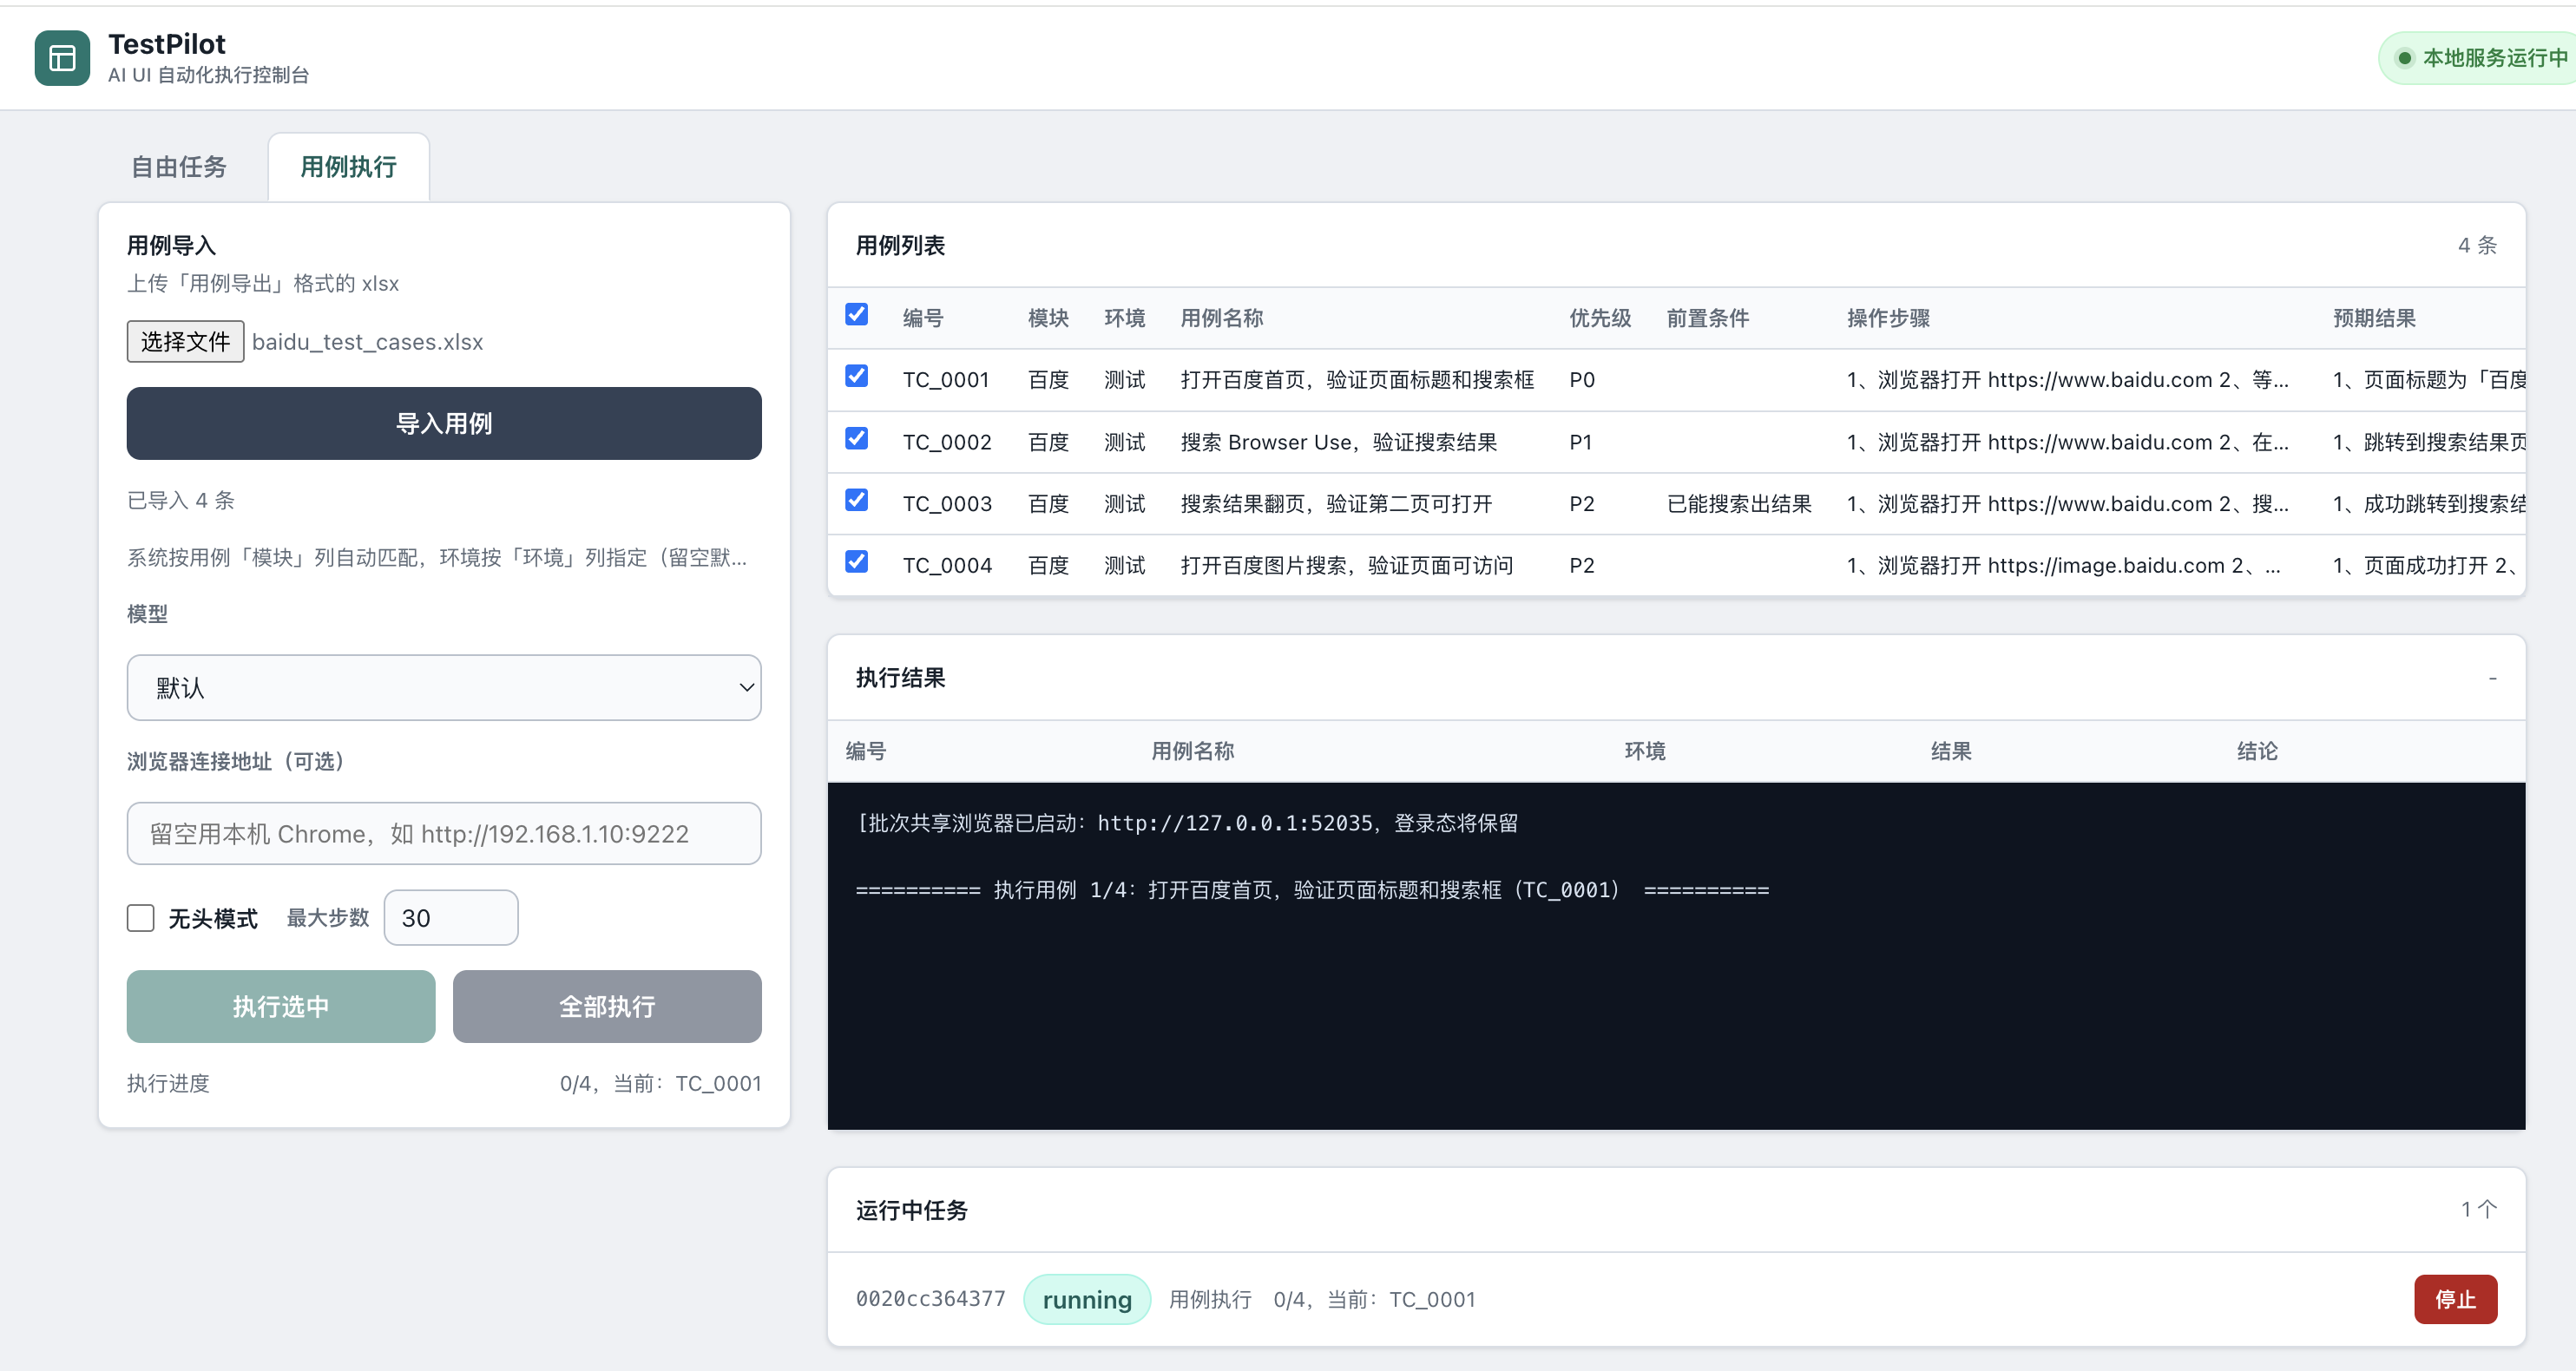2576x1371 pixels.
Task: Click the 已能搜索出结果 precondition cell
Action: [x=1739, y=504]
